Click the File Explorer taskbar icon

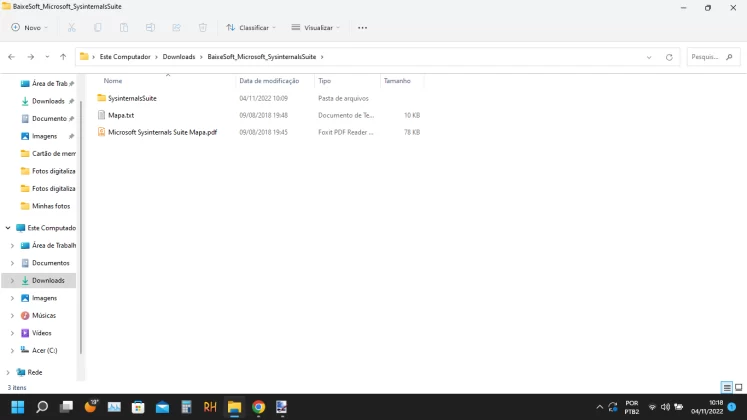tap(234, 407)
